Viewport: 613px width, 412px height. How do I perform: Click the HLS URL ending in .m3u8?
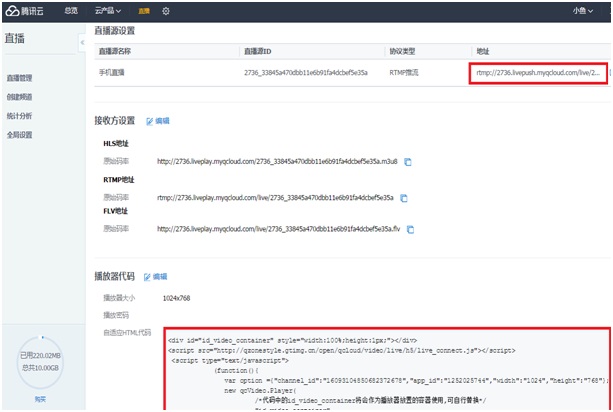[277, 161]
